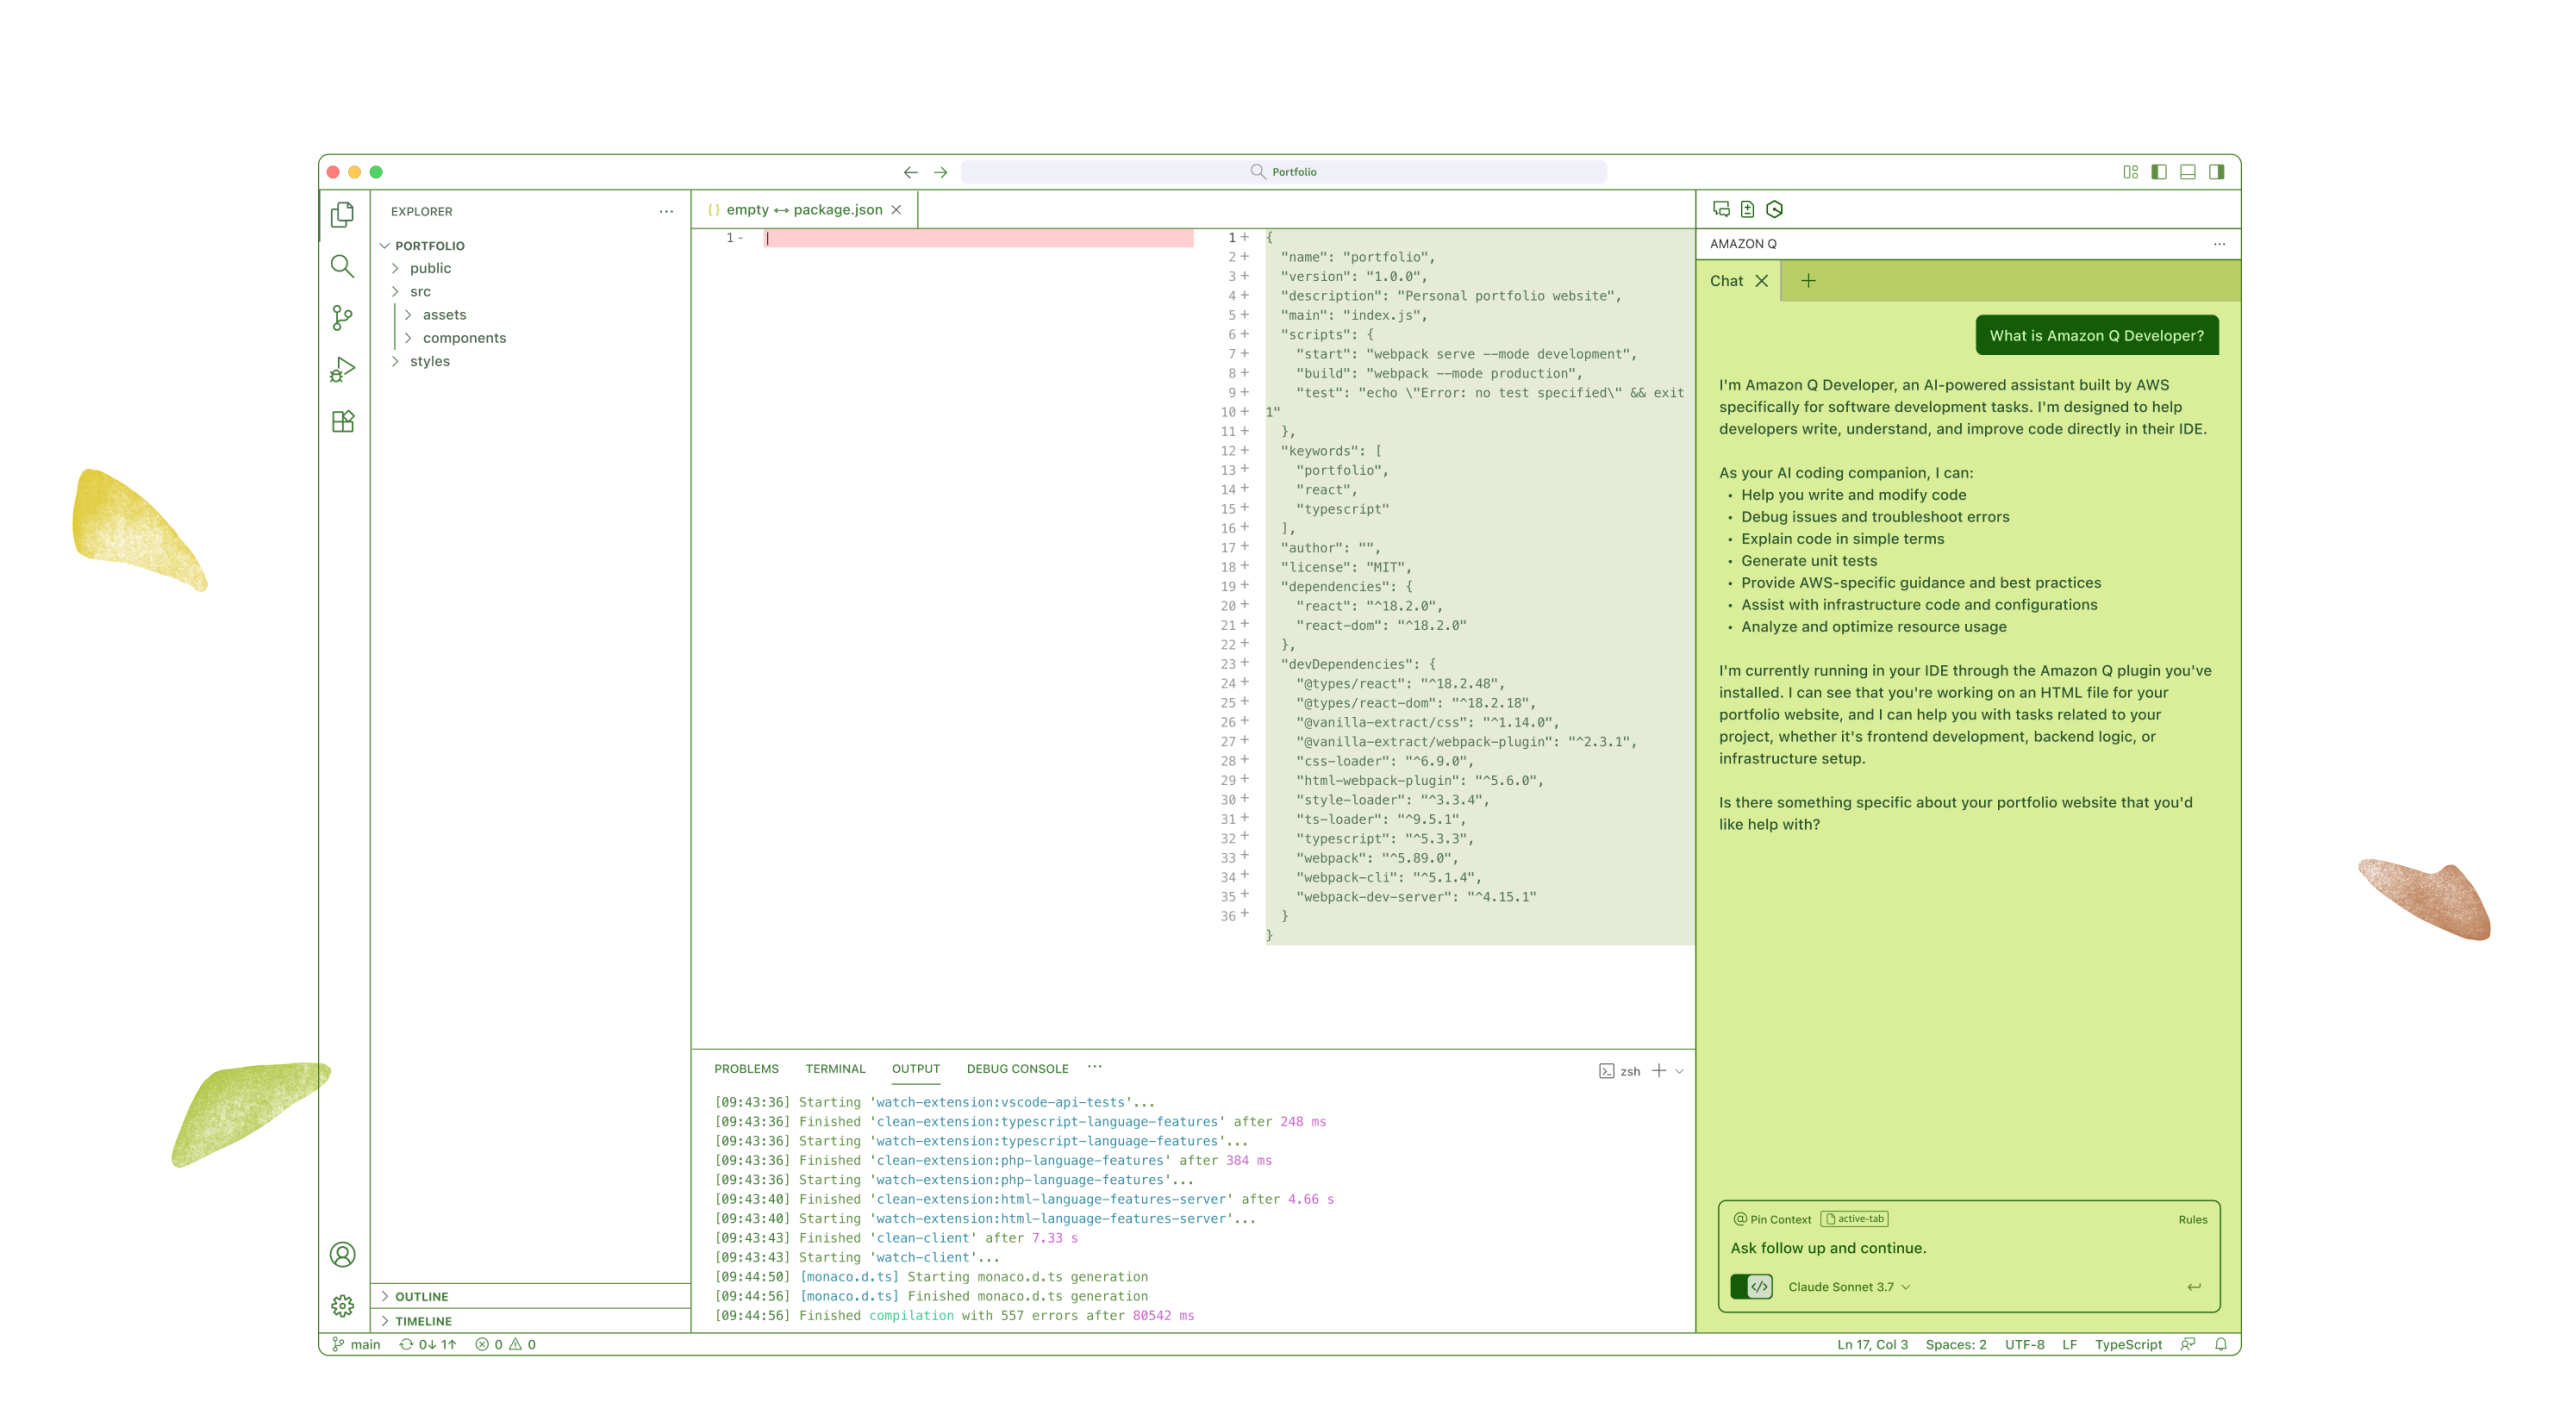
Task: Toggle the agentic coding switch
Action: coord(1751,1287)
